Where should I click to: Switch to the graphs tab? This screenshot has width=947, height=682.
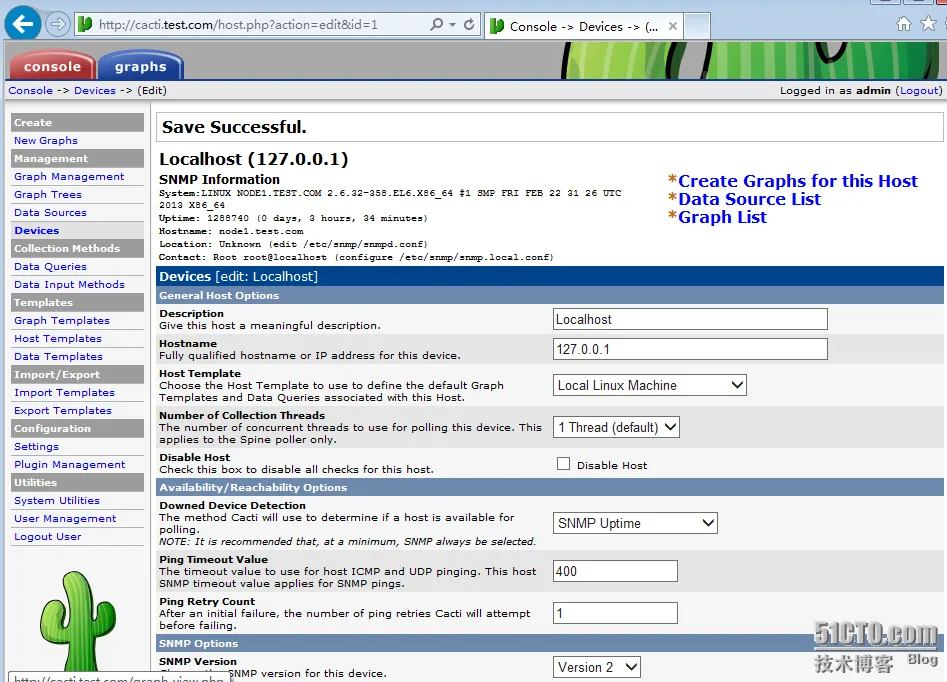coord(140,66)
